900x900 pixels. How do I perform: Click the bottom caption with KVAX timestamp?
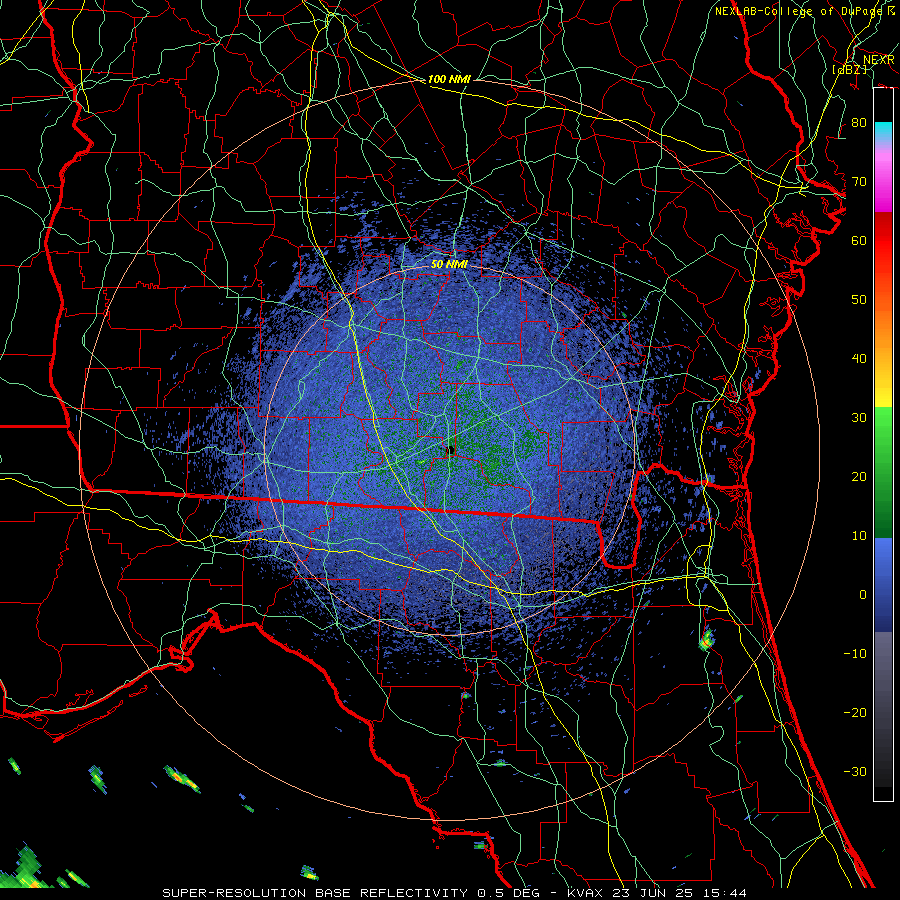[455, 893]
